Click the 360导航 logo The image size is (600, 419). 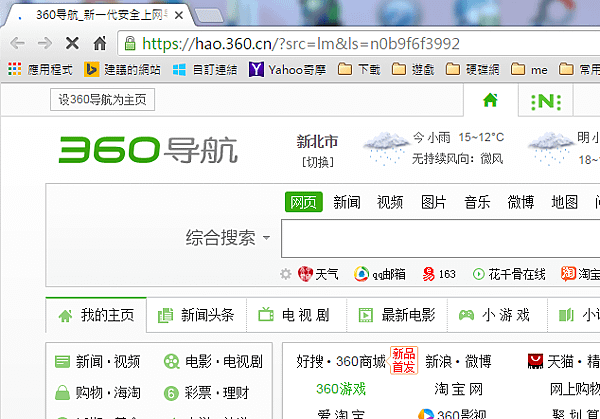[148, 150]
